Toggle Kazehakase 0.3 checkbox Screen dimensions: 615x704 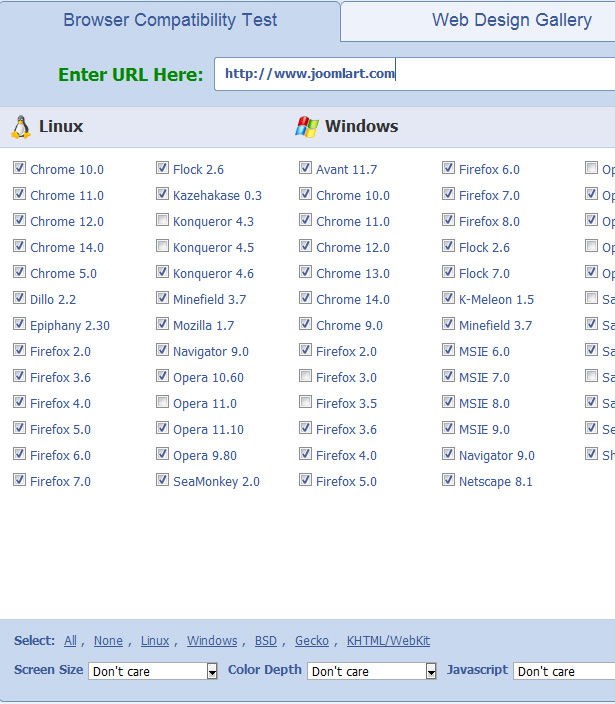[162, 194]
